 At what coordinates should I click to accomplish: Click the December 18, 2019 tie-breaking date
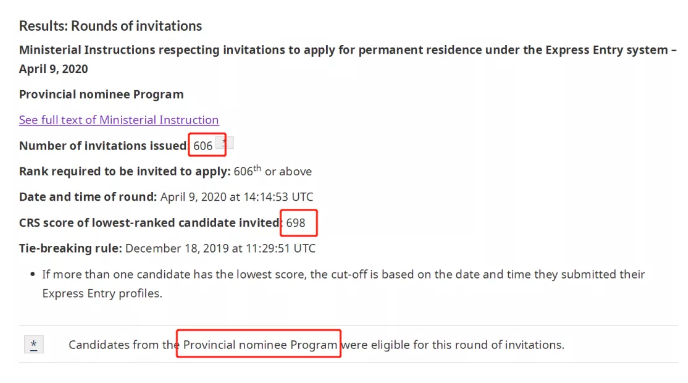pos(176,248)
